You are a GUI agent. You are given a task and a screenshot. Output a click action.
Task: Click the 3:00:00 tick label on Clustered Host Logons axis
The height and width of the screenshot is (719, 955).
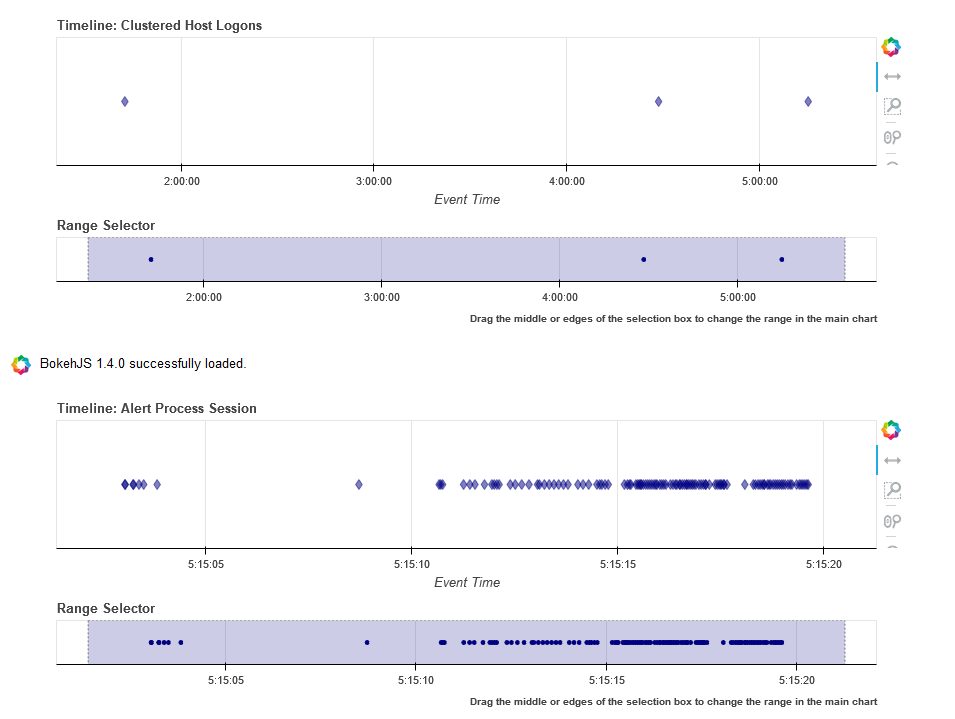374,181
